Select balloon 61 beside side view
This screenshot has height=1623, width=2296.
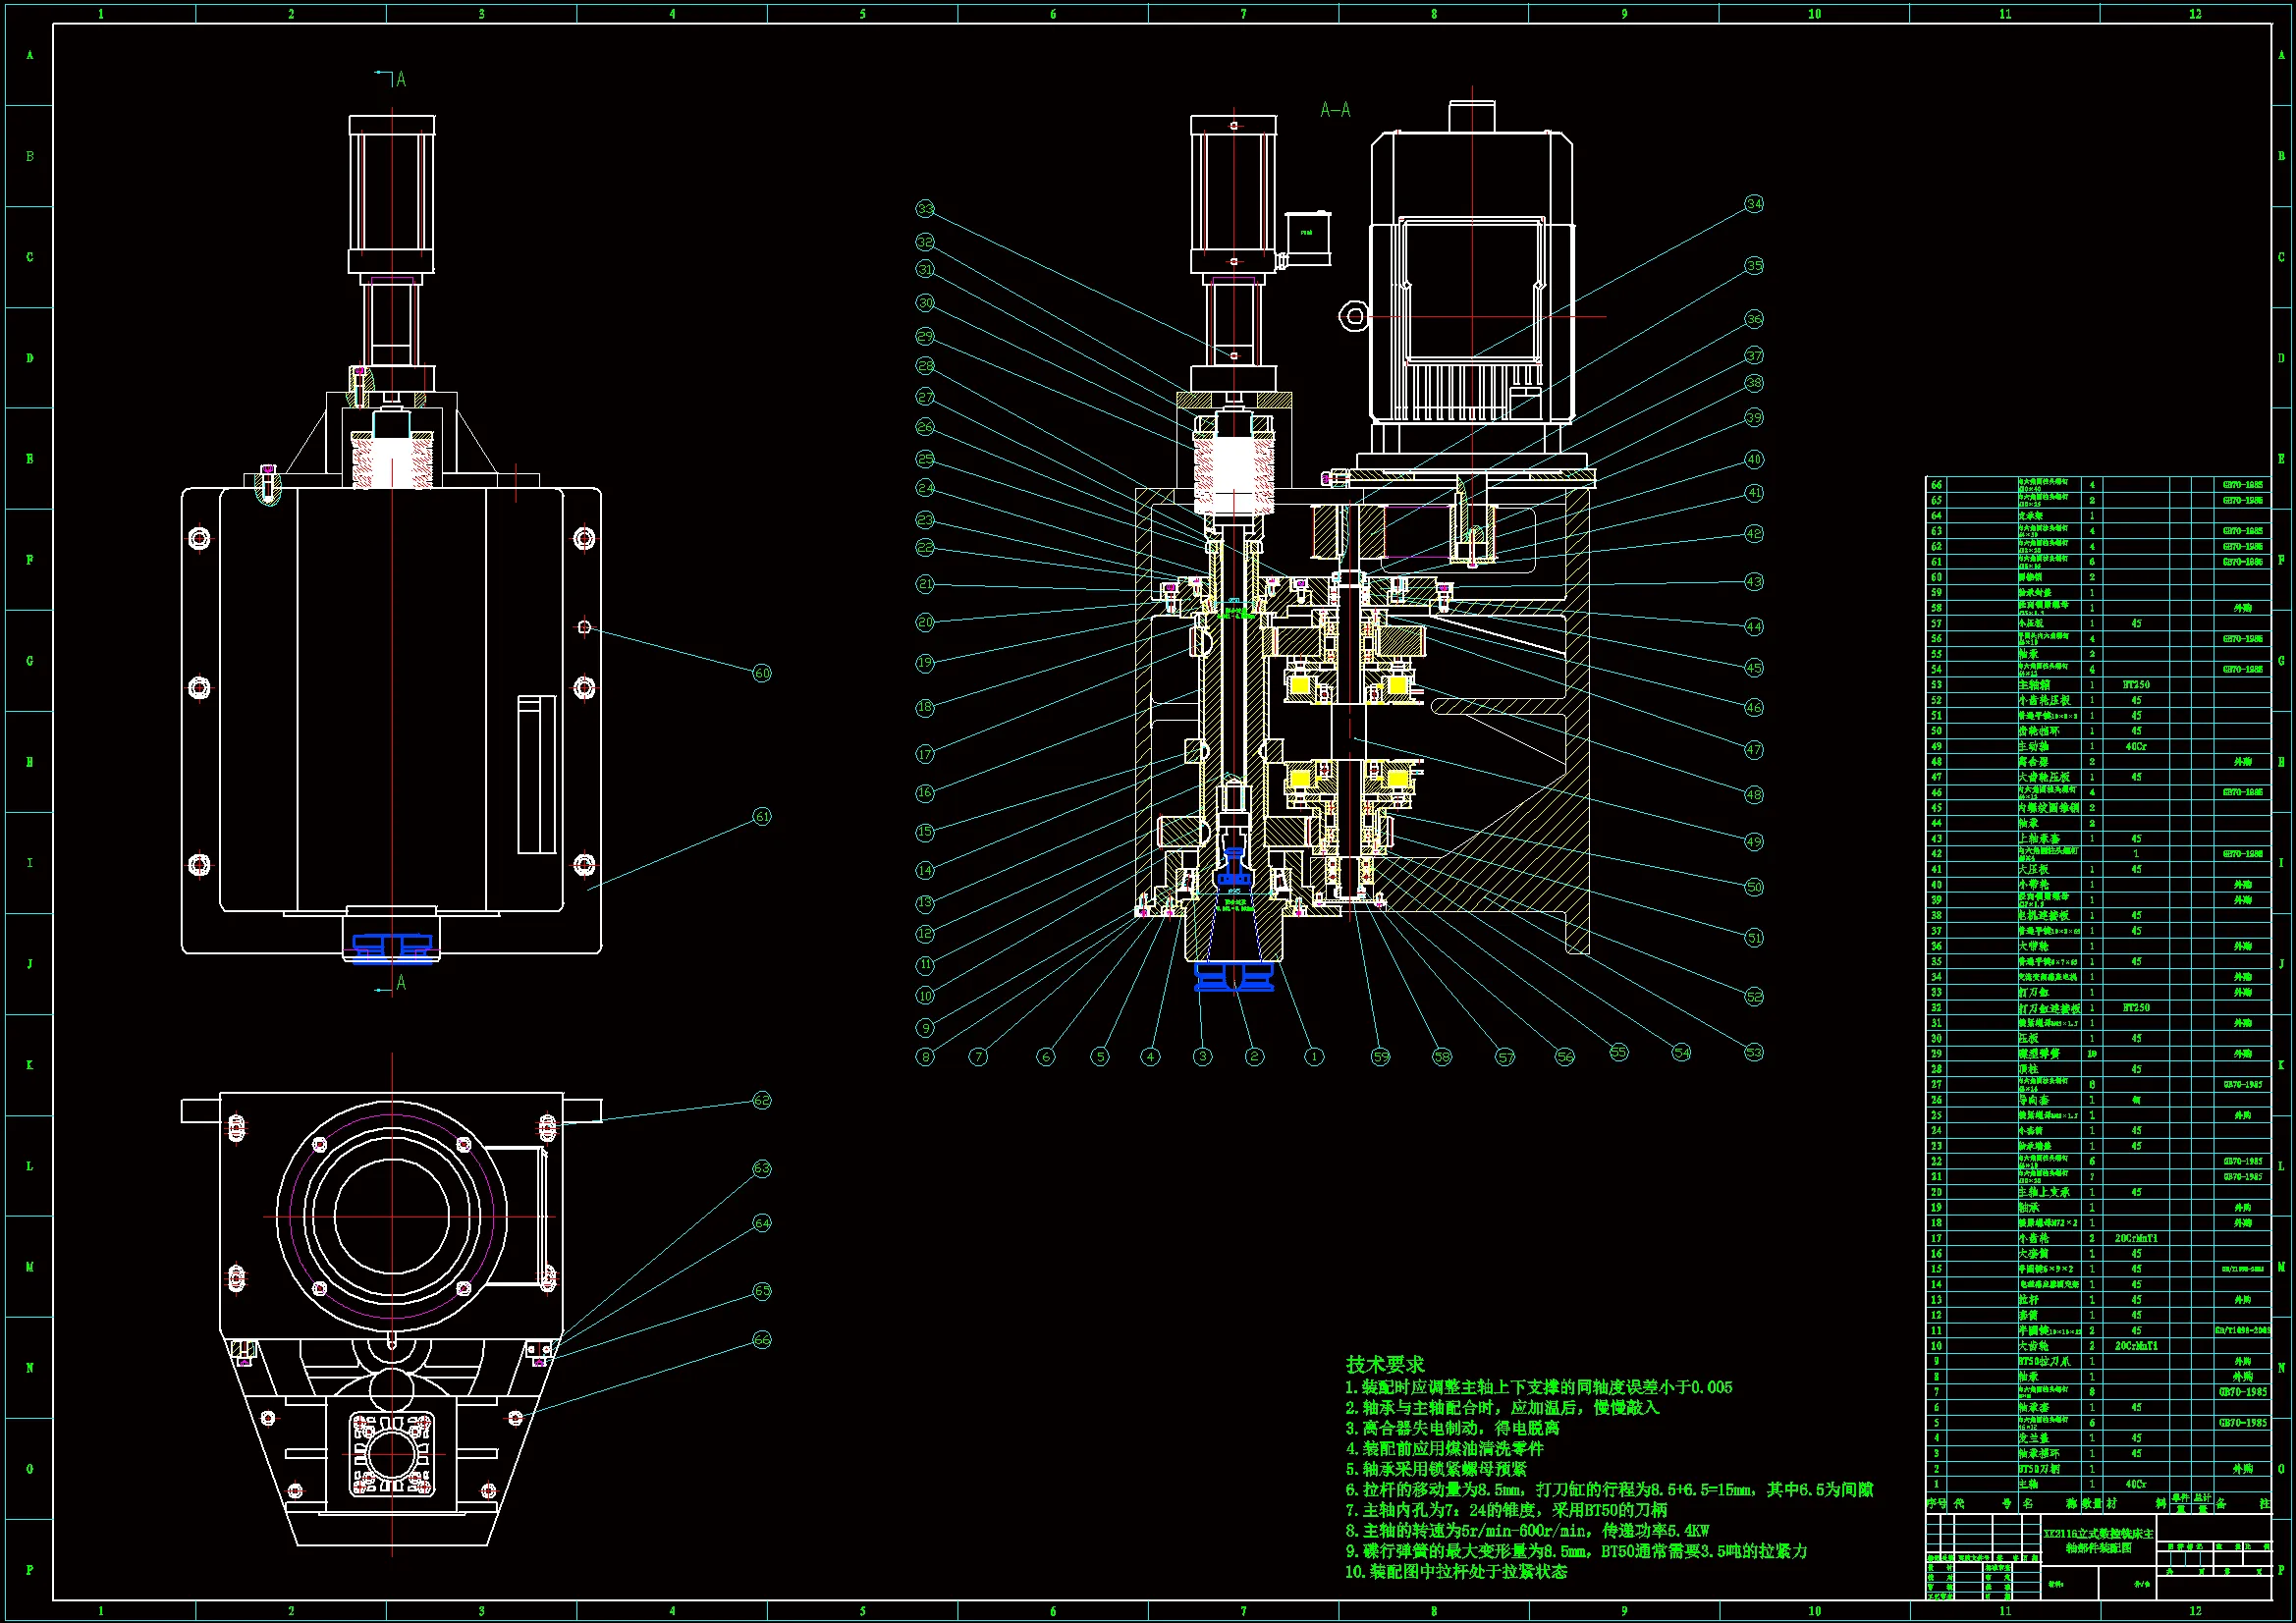point(762,817)
